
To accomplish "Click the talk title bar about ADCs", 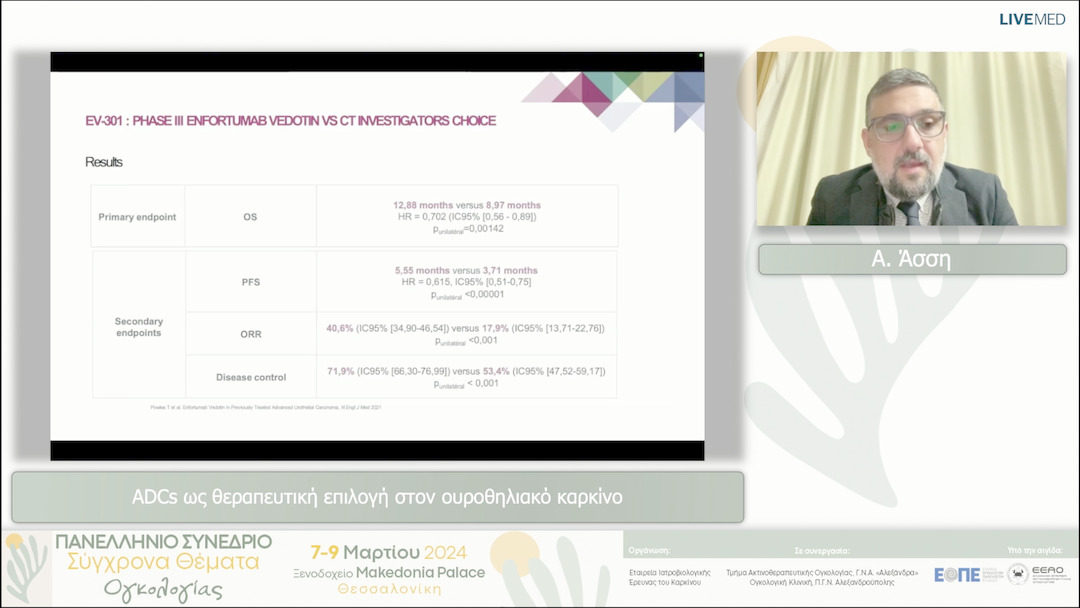I will click(377, 496).
